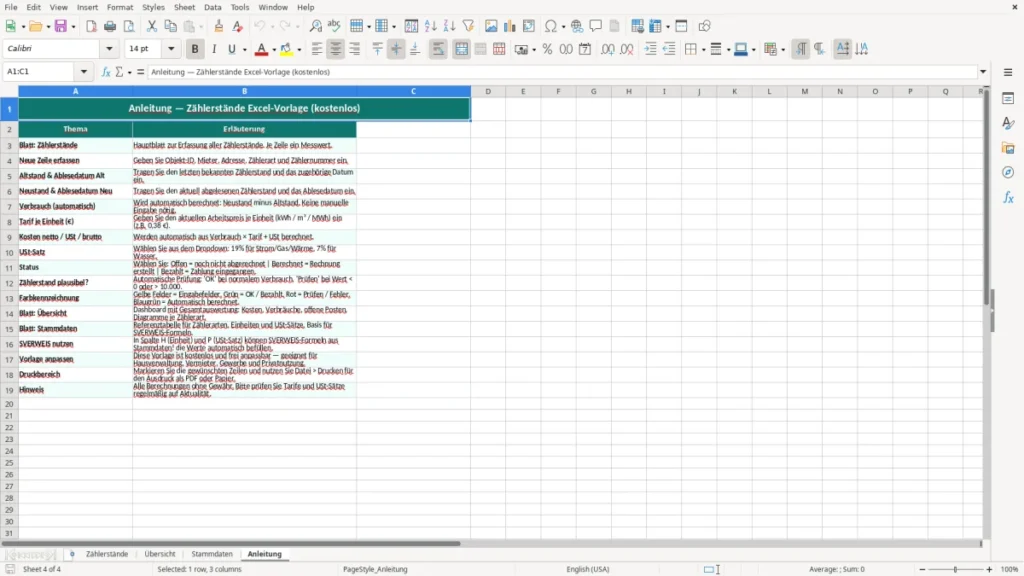
Task: Increase indent icon
Action: (650, 49)
